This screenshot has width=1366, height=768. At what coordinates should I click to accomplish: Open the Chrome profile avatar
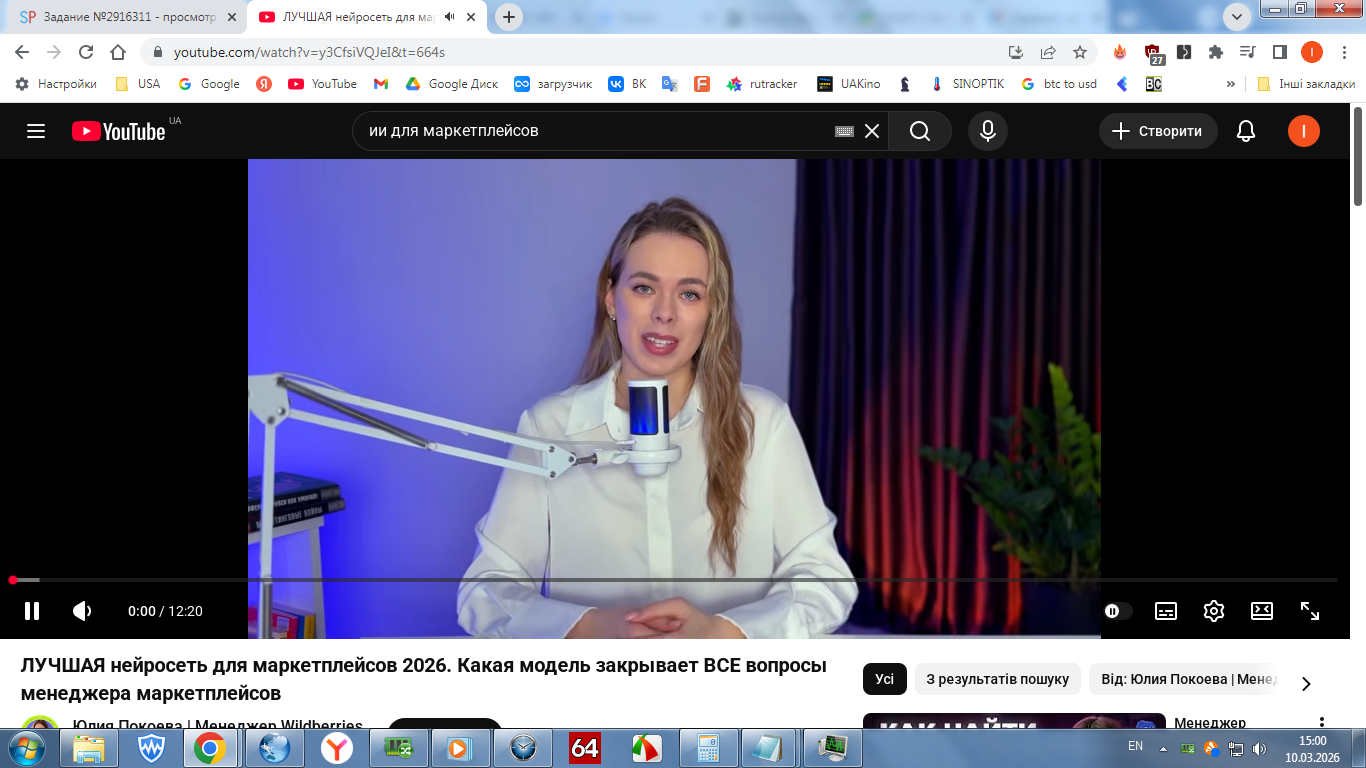[x=1312, y=52]
